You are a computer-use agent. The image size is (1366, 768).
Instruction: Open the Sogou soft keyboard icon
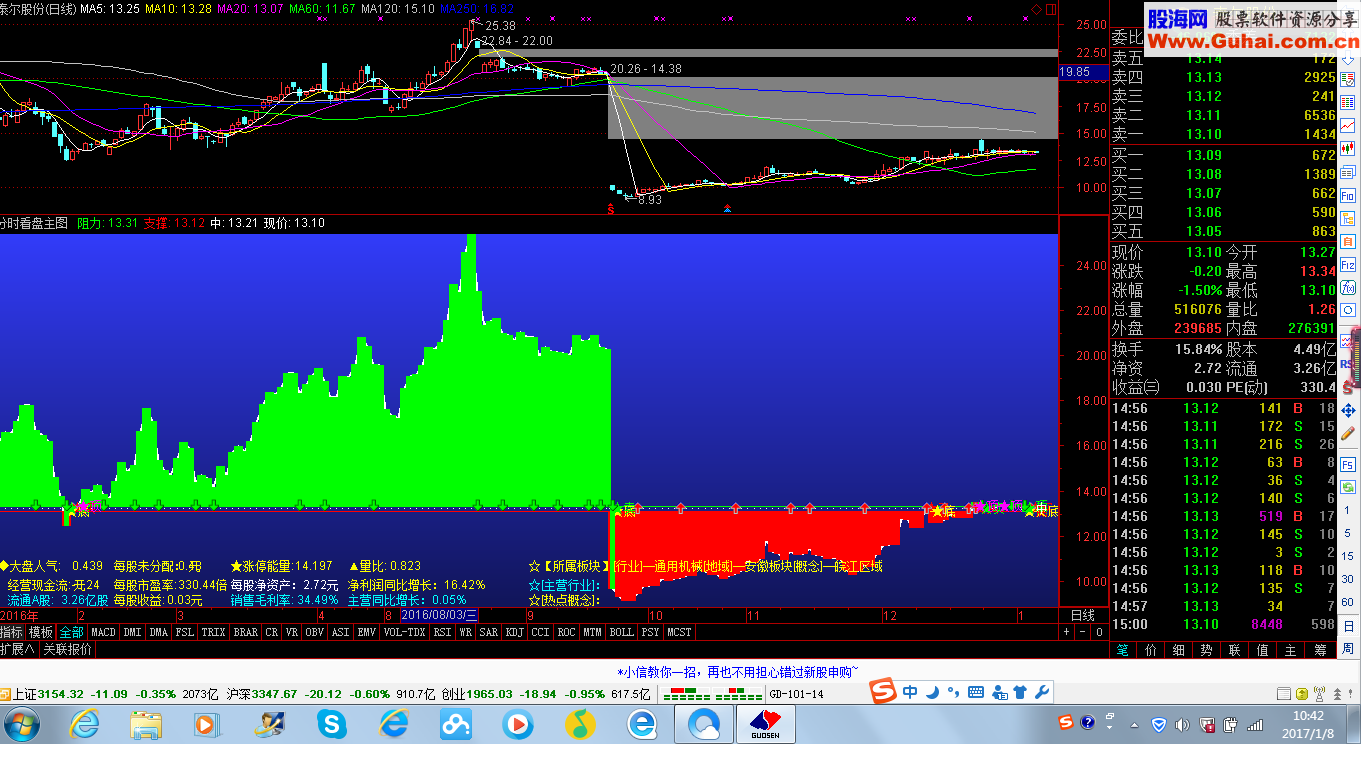tap(976, 692)
